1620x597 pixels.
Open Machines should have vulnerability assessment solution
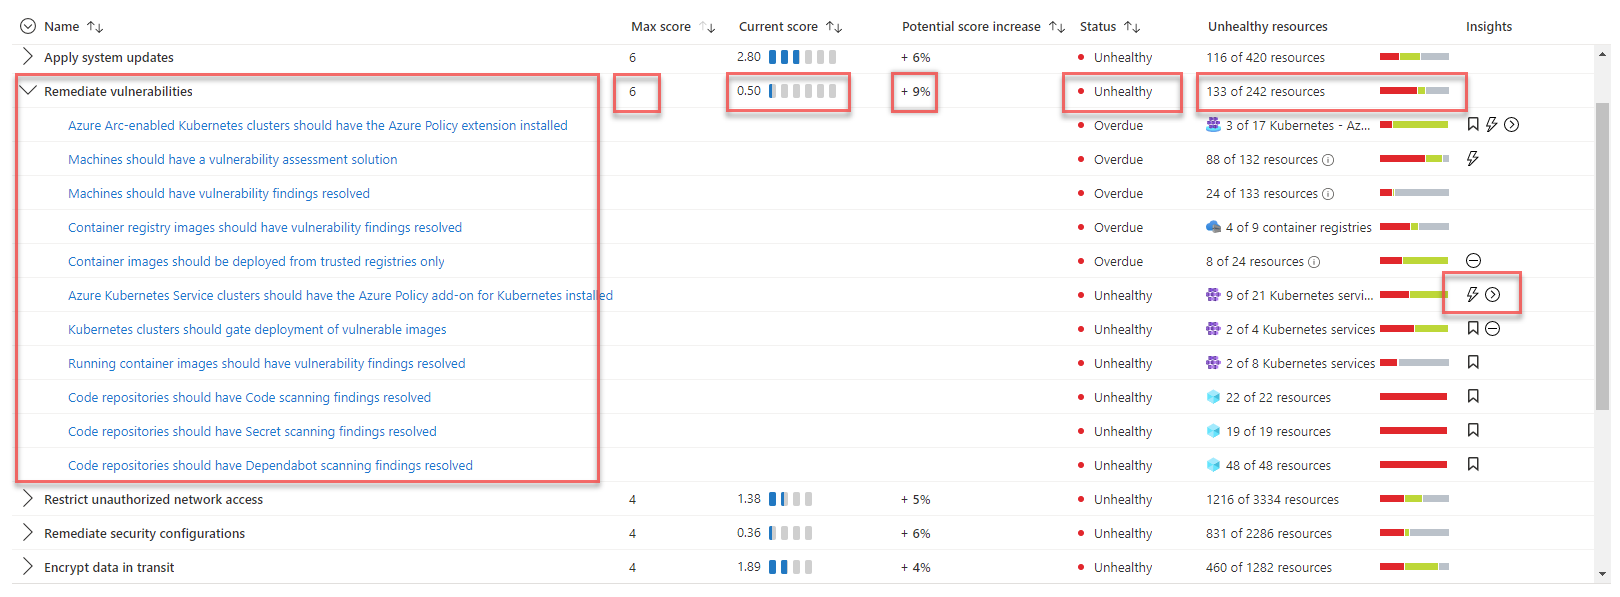pos(232,159)
